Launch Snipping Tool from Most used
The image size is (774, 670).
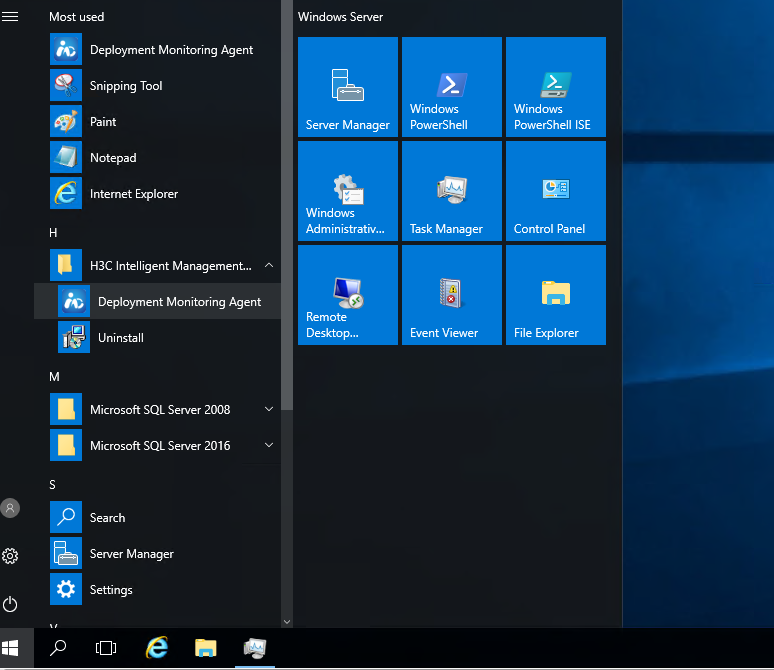(x=157, y=85)
